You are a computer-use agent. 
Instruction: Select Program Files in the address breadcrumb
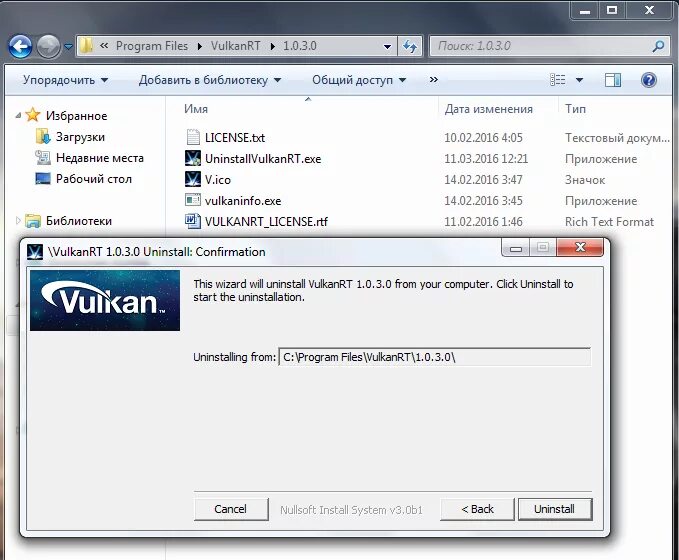click(152, 46)
